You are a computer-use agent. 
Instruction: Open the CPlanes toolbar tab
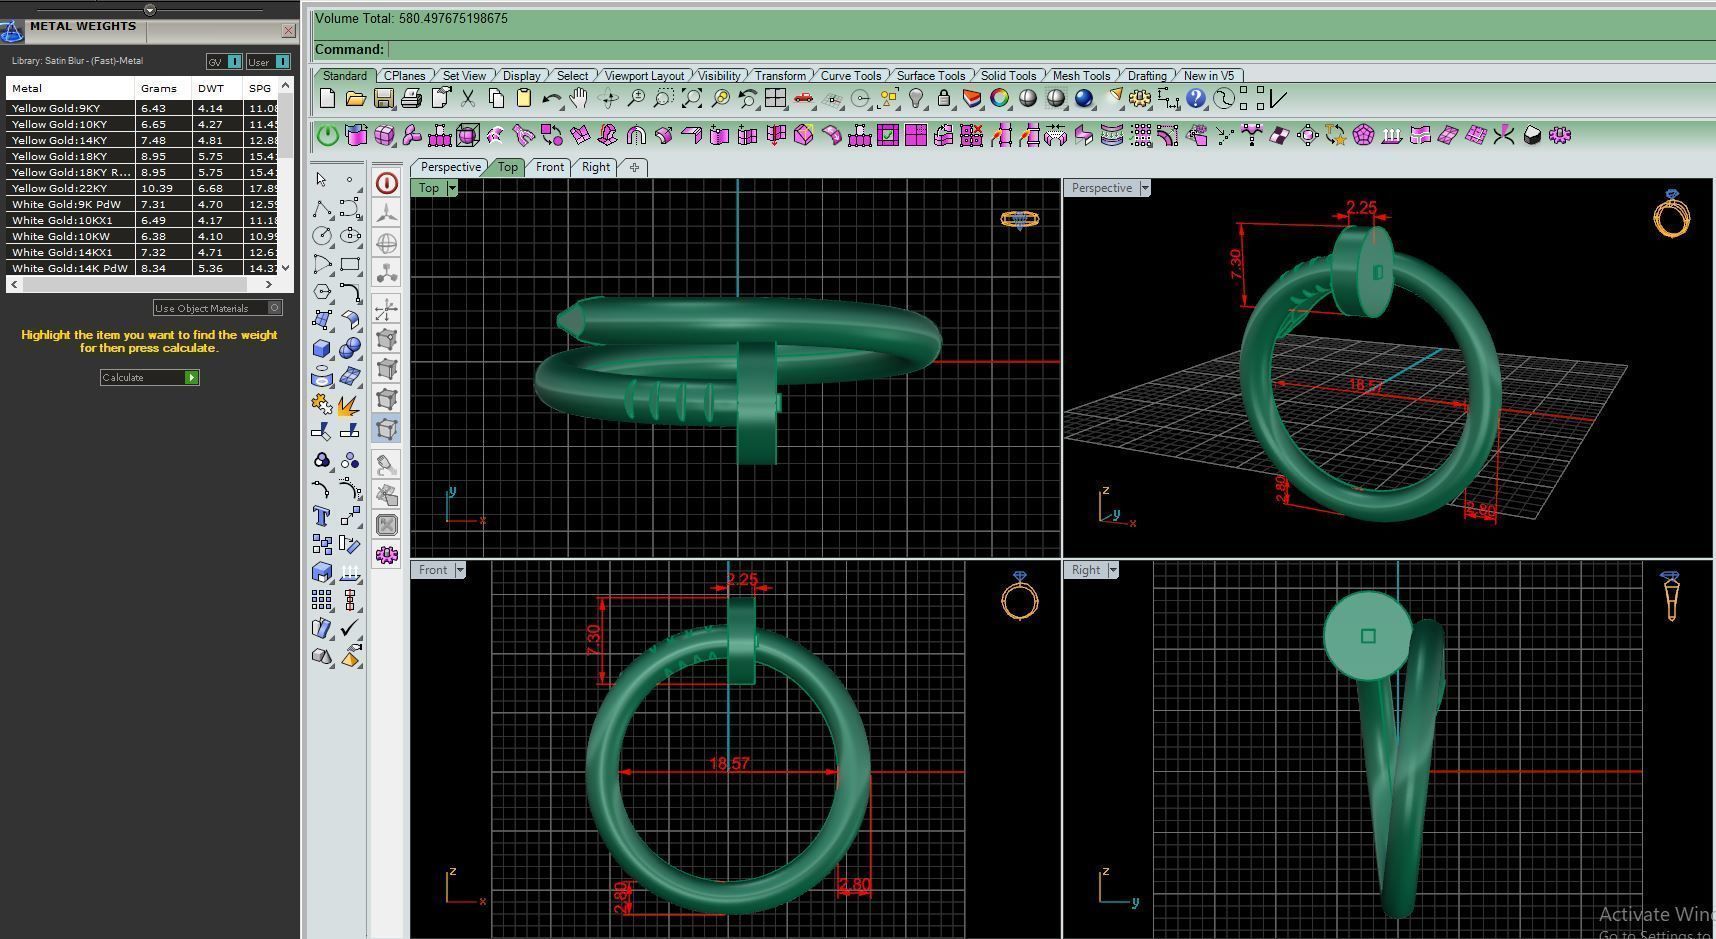pyautogui.click(x=404, y=76)
